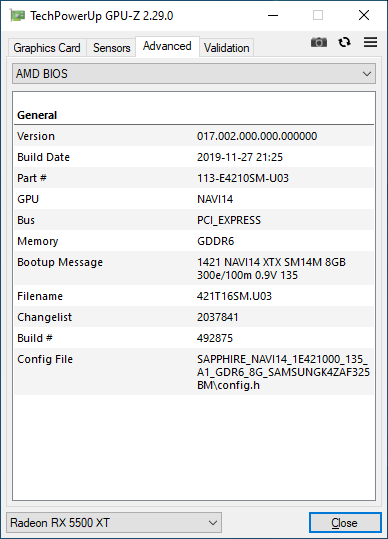Take a screenshot with the camera icon
The height and width of the screenshot is (539, 388).
tap(319, 42)
